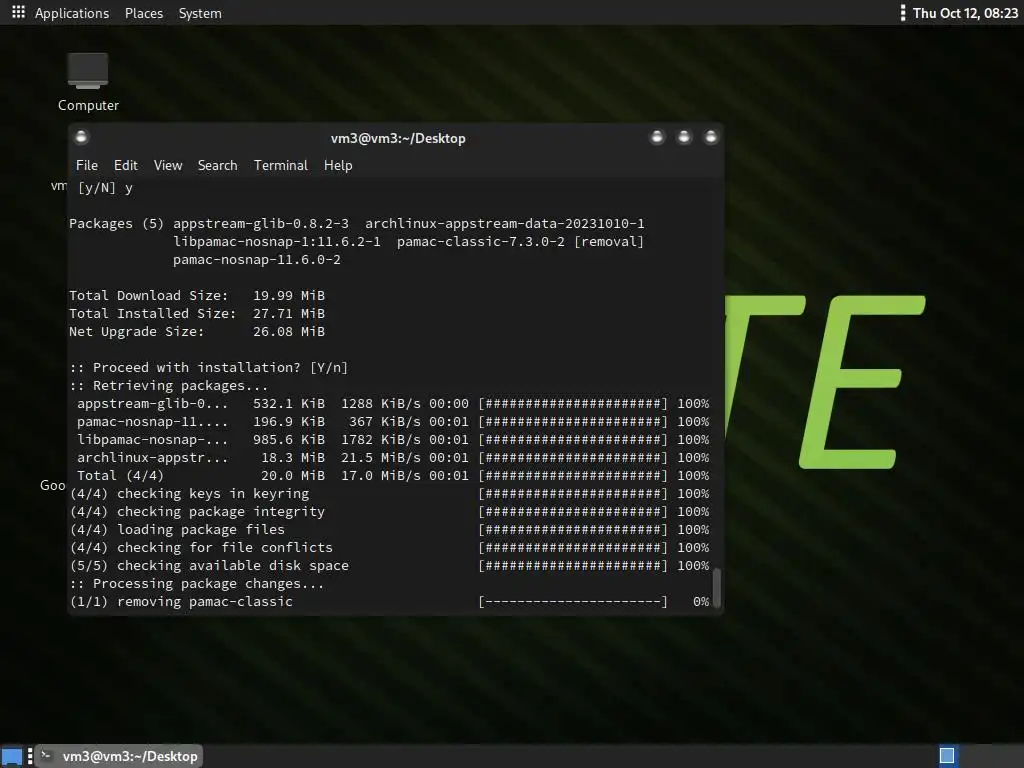Click the 'Total Download Size:' line
Viewport: 1024px width, 768px height.
tap(197, 296)
